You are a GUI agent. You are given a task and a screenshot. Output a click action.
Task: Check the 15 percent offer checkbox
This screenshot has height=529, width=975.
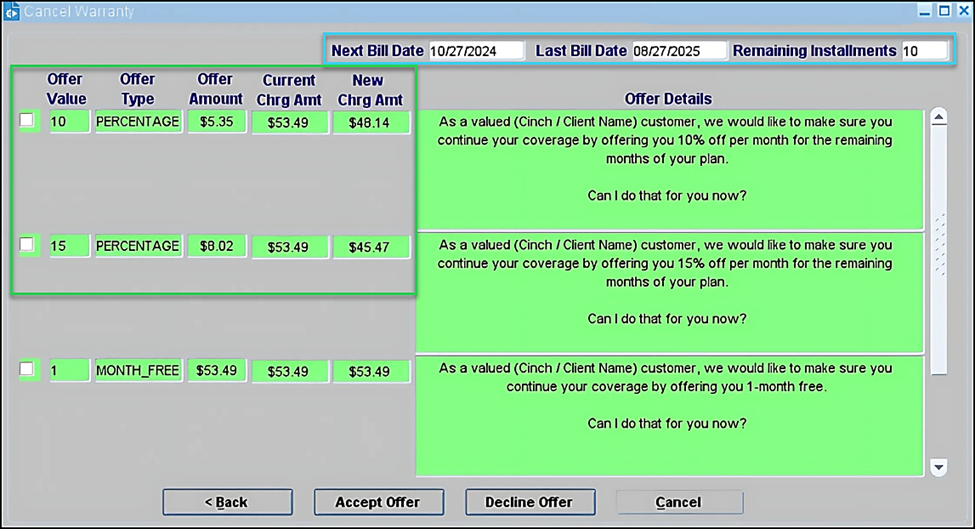pyautogui.click(x=27, y=245)
